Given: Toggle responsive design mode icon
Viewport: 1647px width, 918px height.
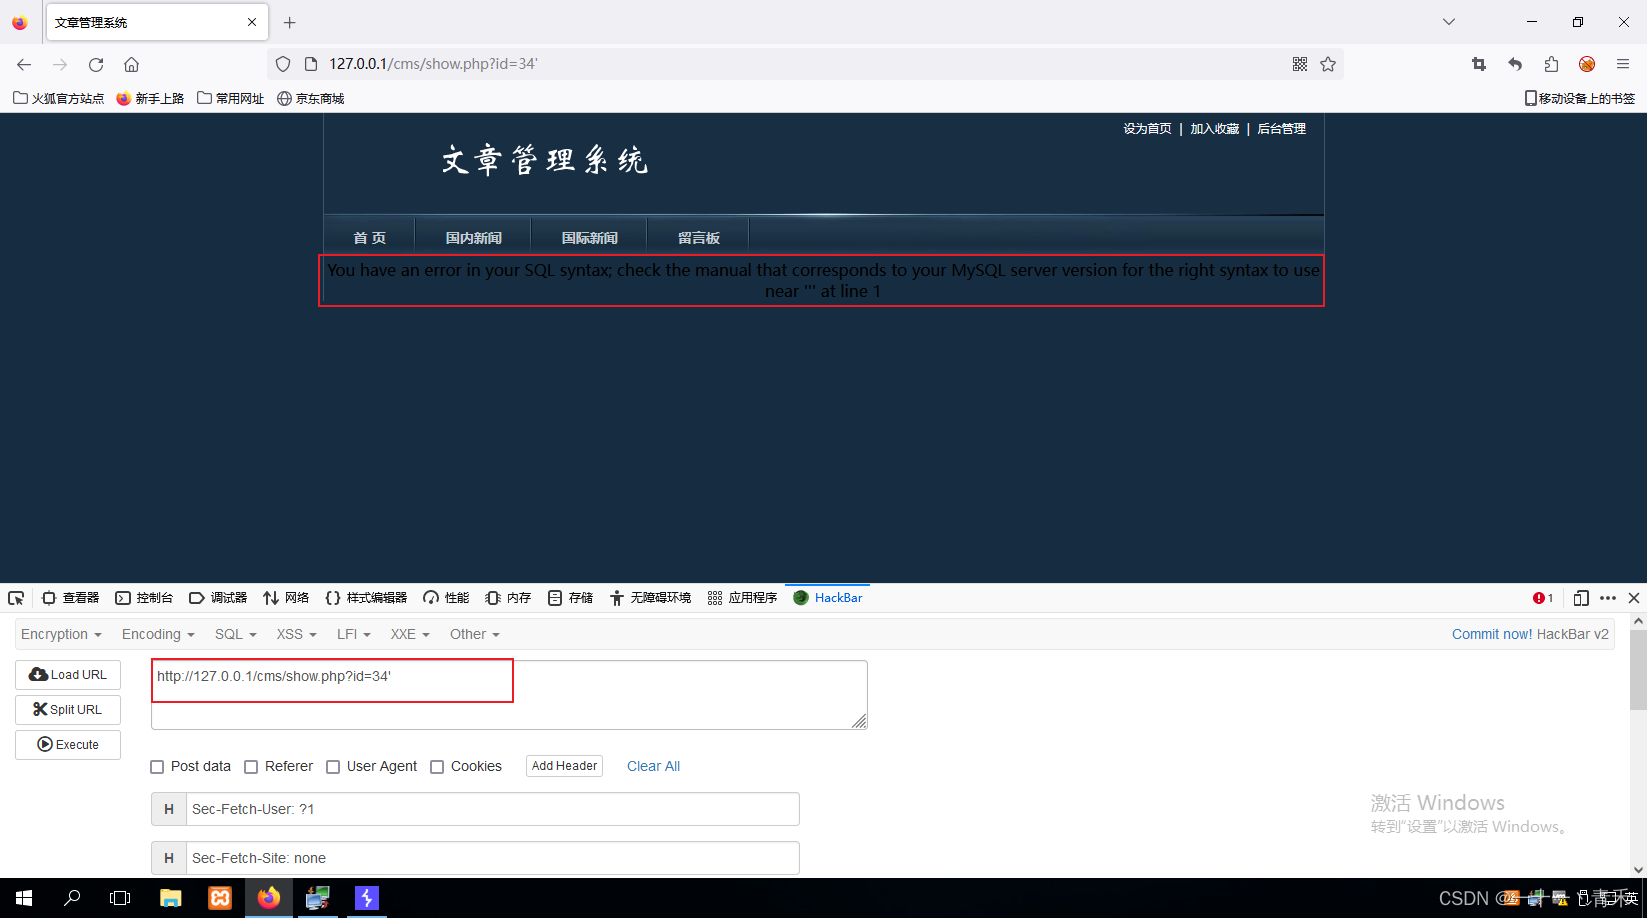Looking at the screenshot, I should pyautogui.click(x=1581, y=598).
